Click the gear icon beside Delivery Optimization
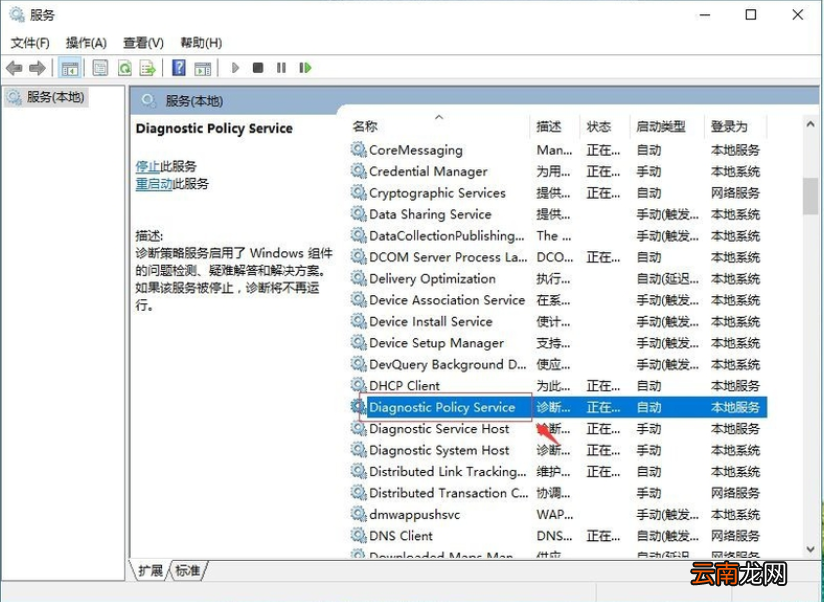This screenshot has height=602, width=824. click(x=358, y=278)
